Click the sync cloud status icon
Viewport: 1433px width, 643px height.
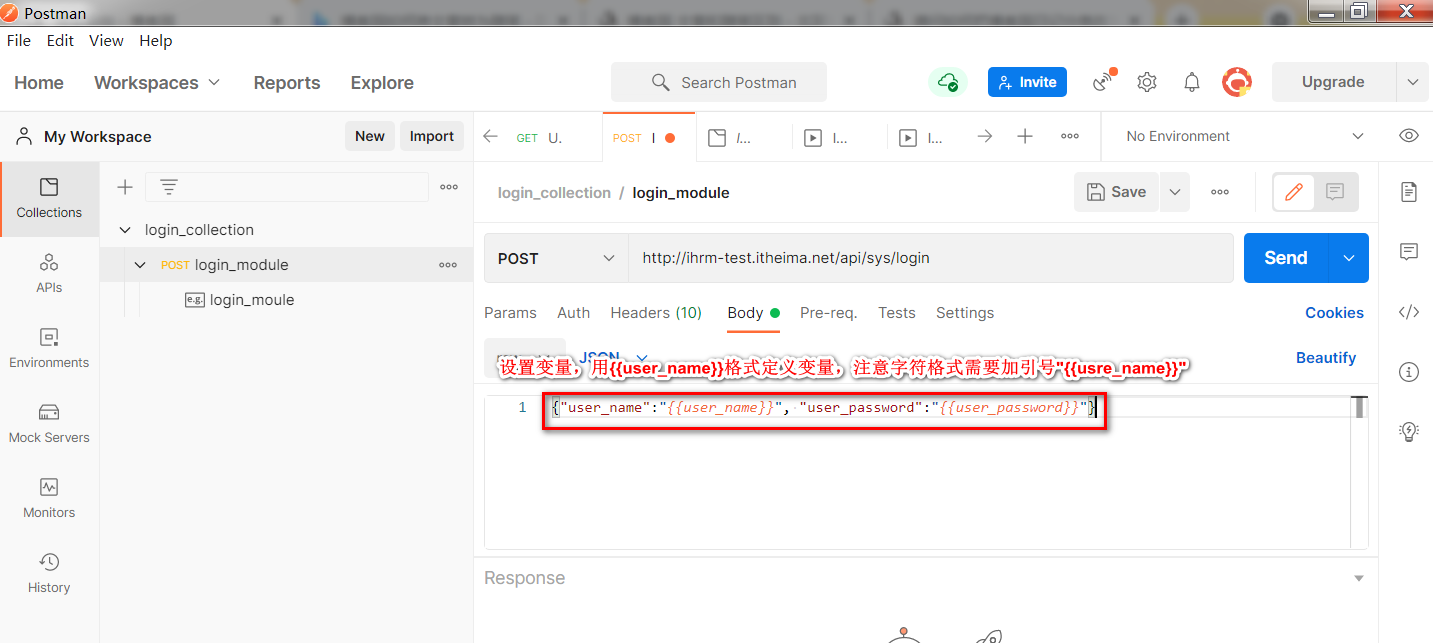coord(947,82)
